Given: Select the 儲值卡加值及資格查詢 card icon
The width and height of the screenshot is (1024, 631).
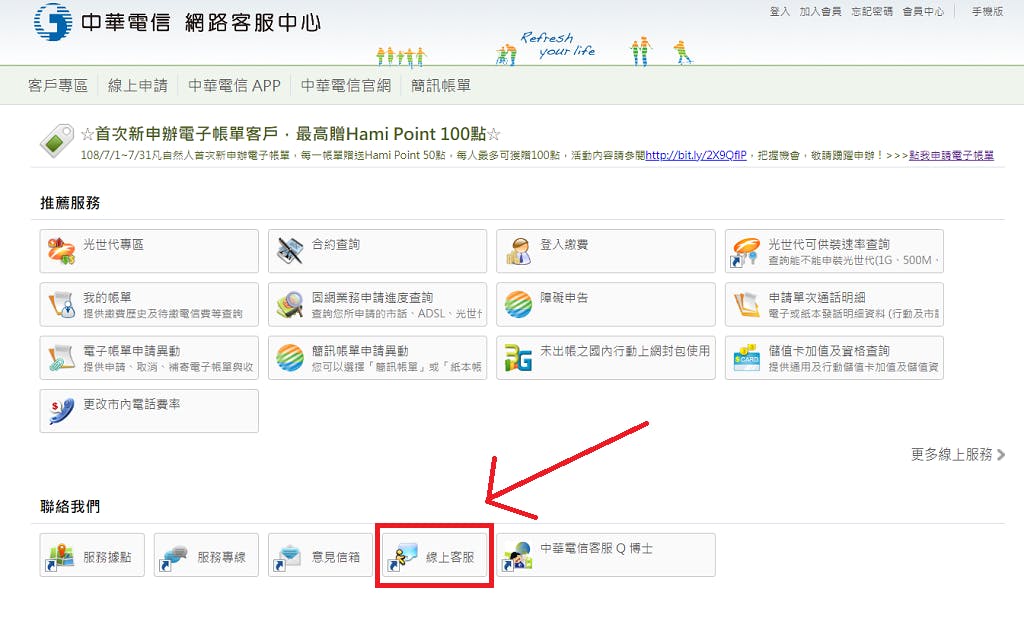Looking at the screenshot, I should (x=747, y=358).
